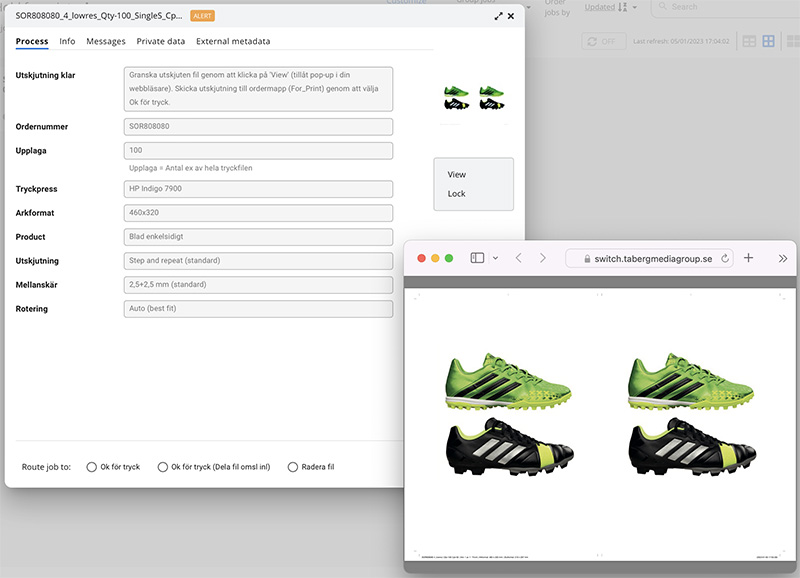Switch to the grid tile view icon
The height and width of the screenshot is (578, 800).
[768, 41]
